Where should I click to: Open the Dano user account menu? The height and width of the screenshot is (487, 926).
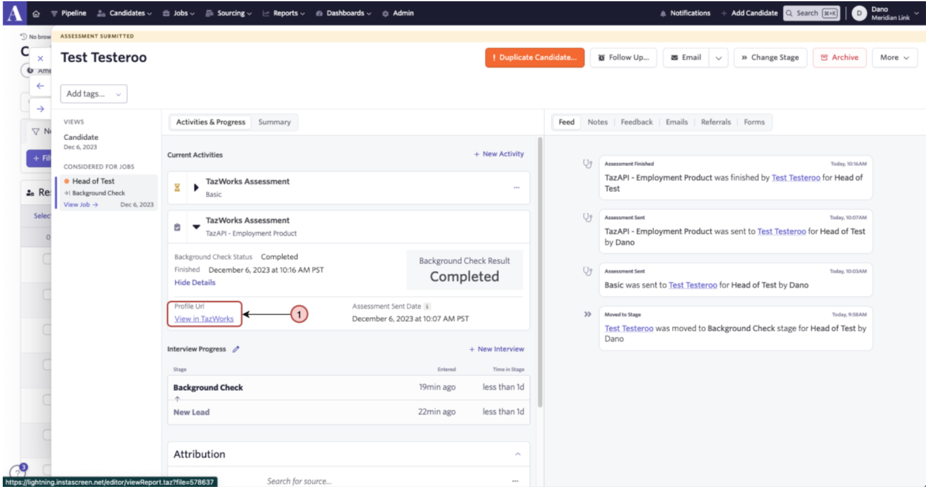tap(885, 13)
